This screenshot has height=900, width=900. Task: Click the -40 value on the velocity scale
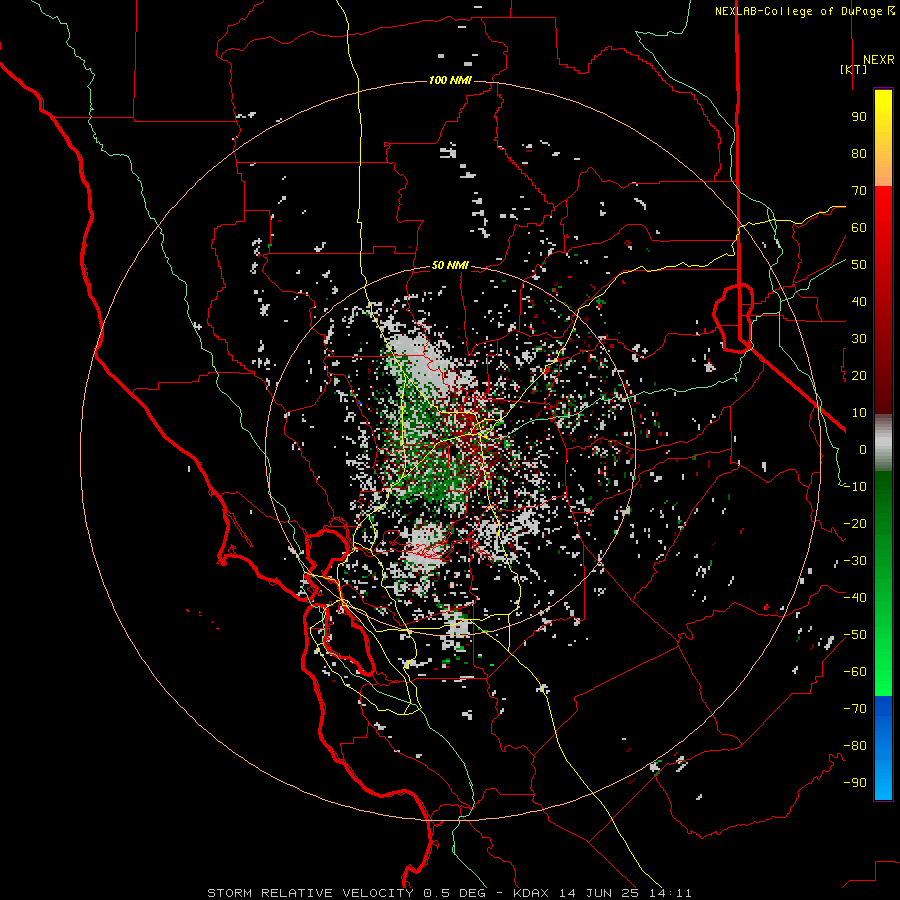pyautogui.click(x=855, y=598)
